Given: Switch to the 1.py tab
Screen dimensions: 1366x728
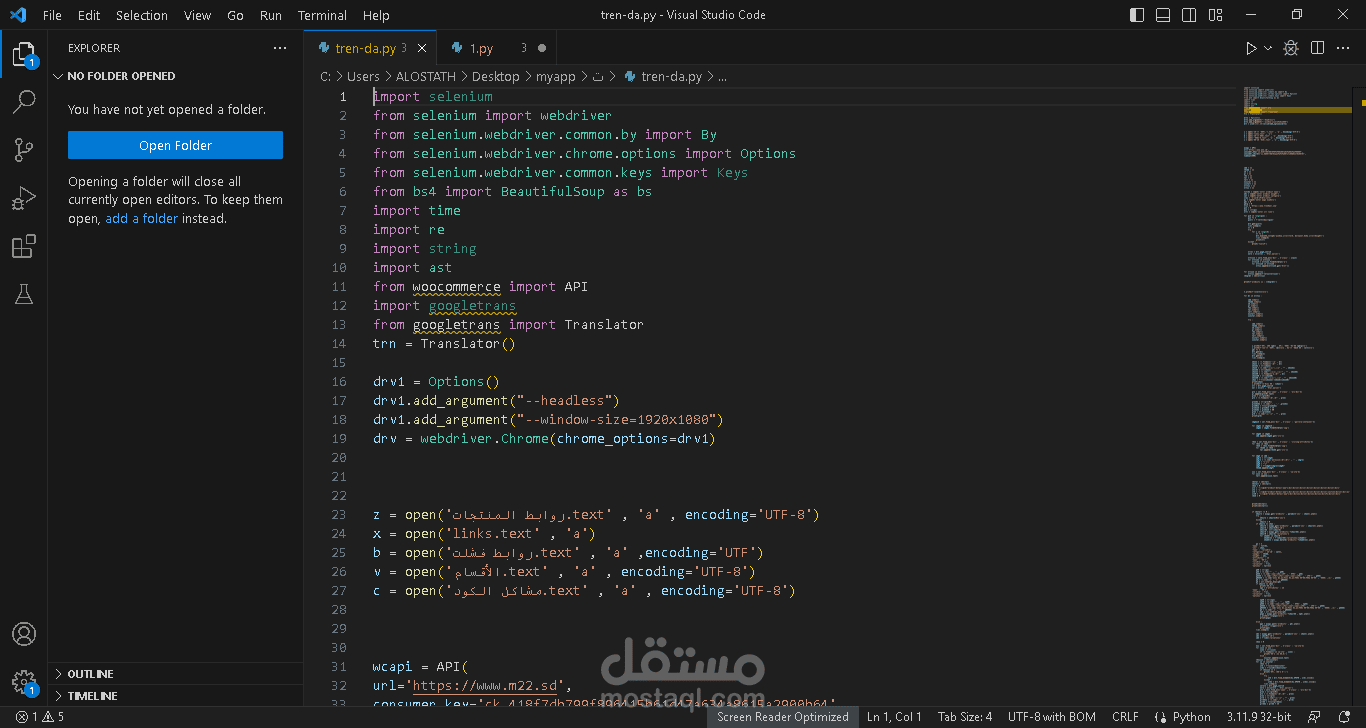Looking at the screenshot, I should coord(478,47).
